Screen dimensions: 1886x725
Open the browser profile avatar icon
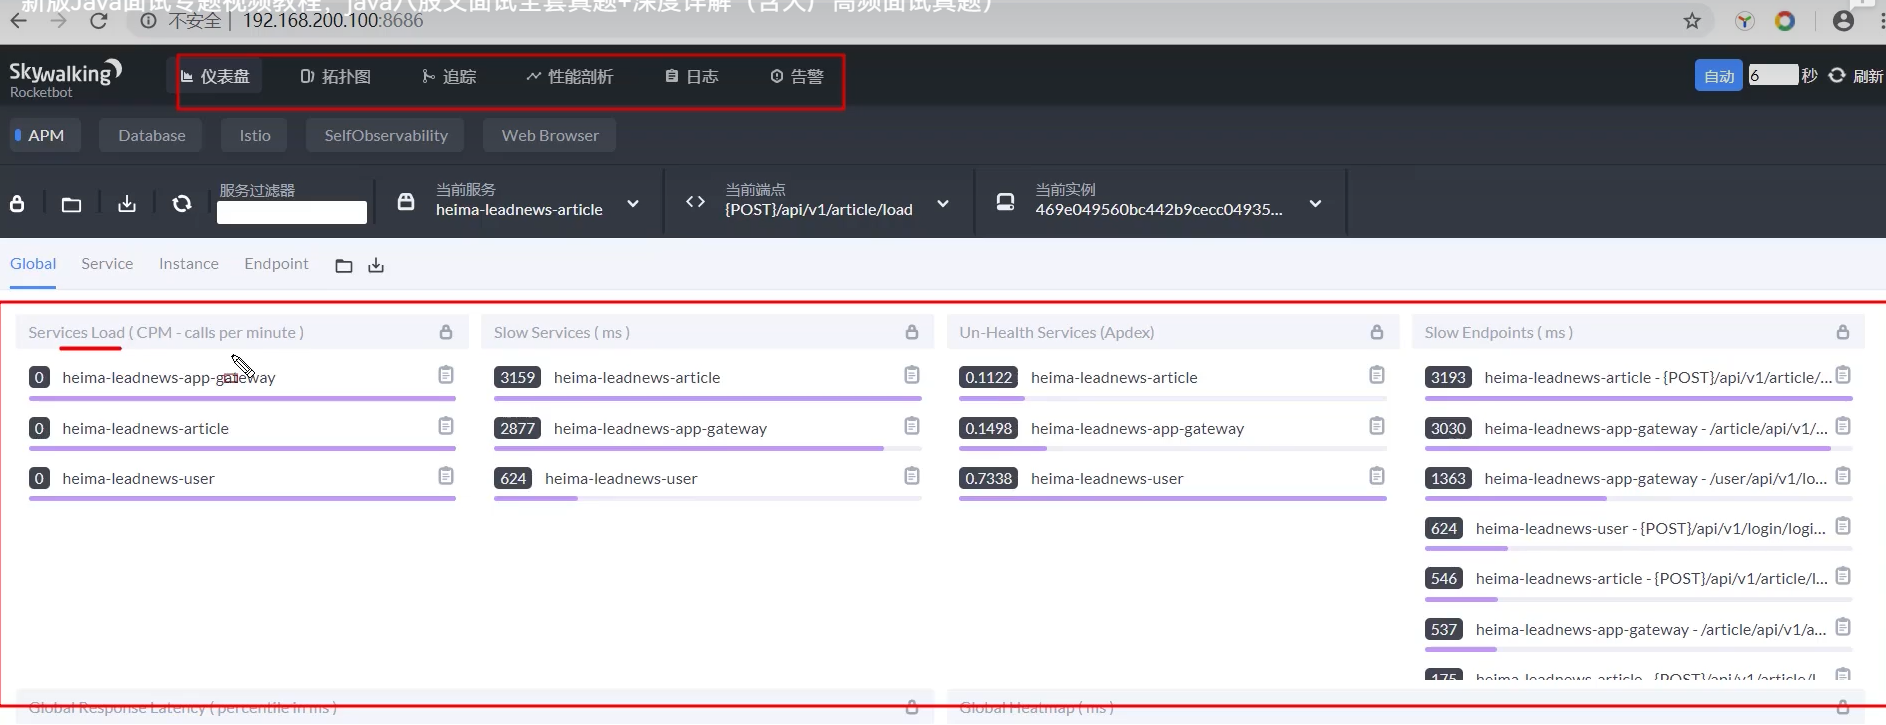1843,21
